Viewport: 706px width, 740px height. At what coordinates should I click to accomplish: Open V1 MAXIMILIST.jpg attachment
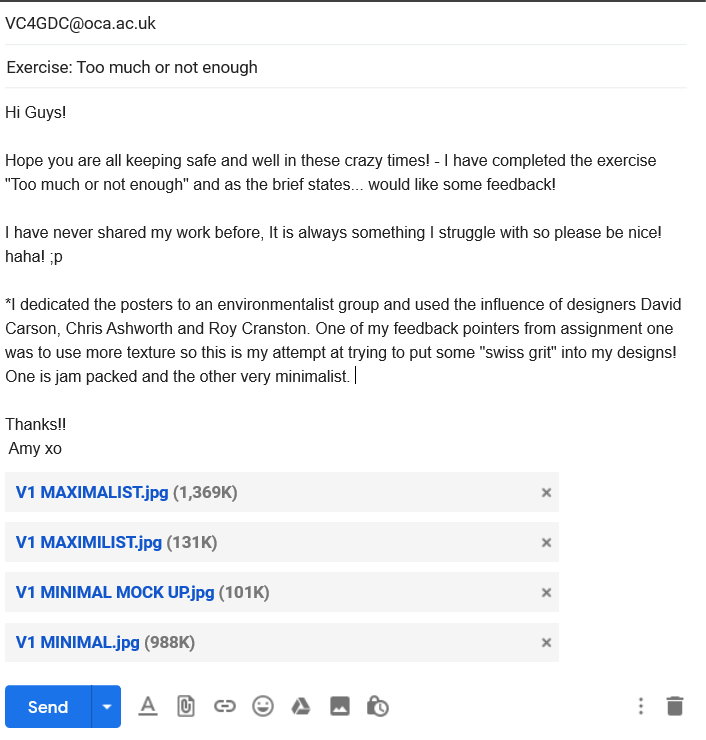pyautogui.click(x=89, y=542)
